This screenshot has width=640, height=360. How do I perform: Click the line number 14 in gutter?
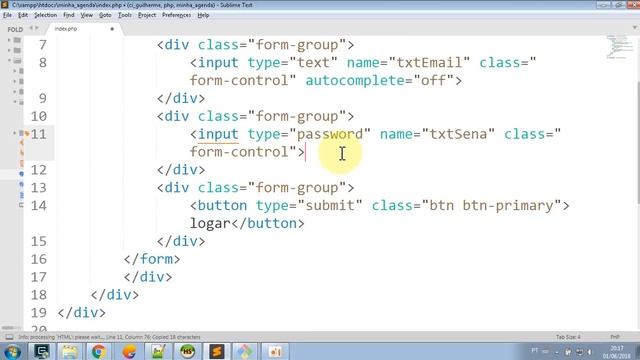[x=39, y=206]
